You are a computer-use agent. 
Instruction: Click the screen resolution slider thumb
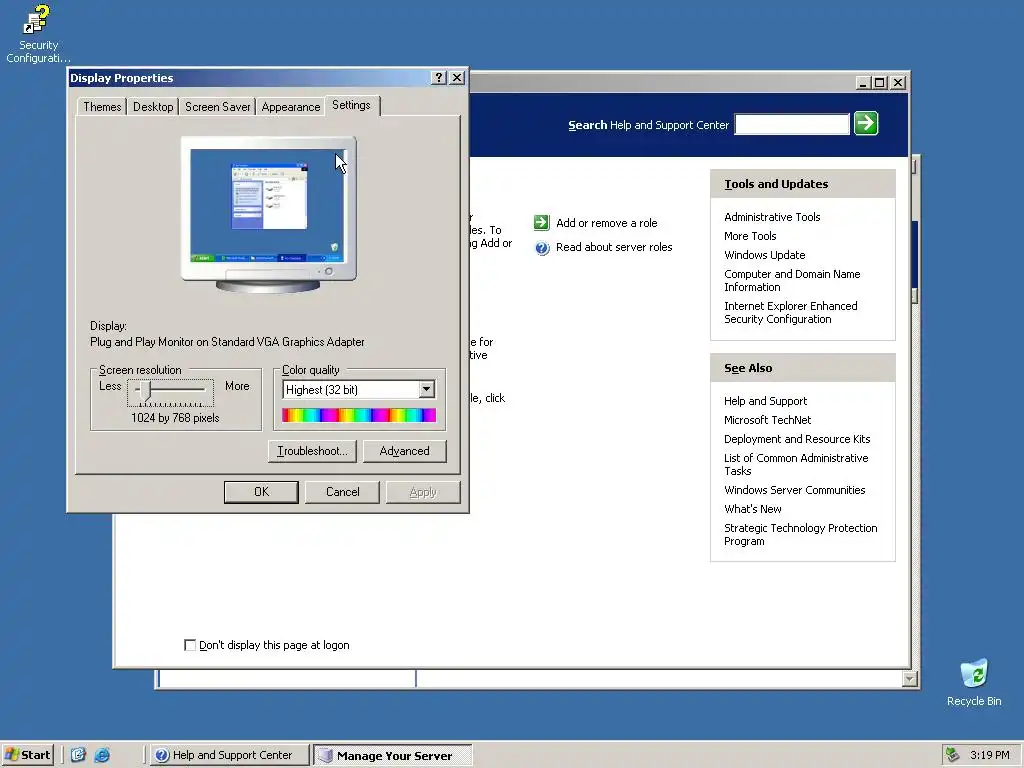tap(146, 391)
